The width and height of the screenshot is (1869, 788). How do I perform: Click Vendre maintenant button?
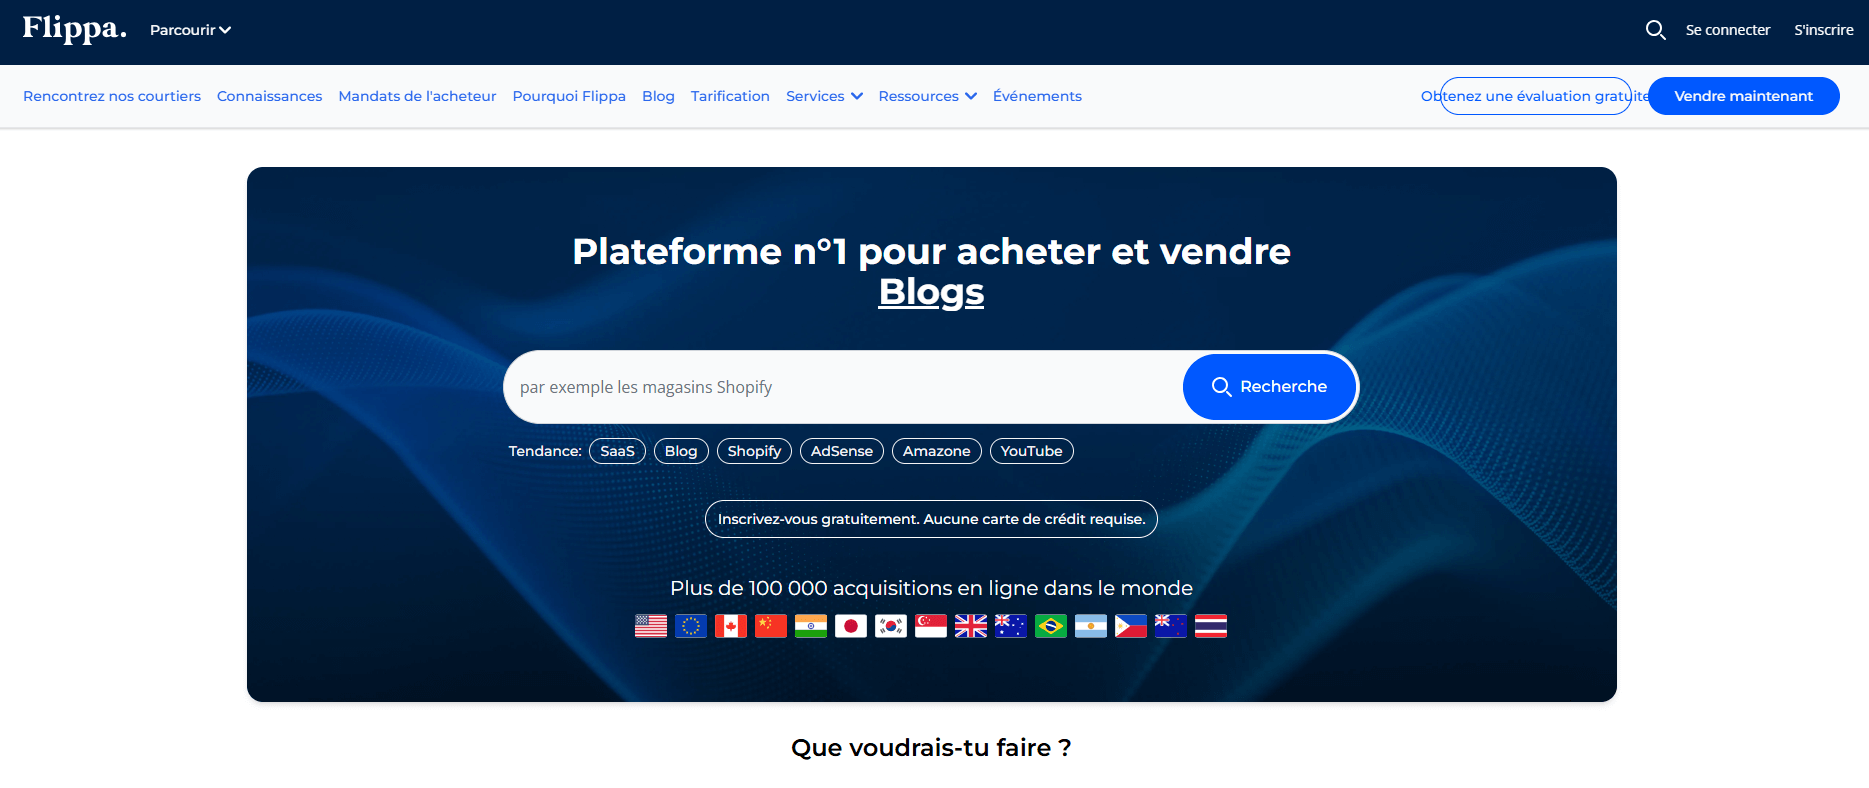1744,96
